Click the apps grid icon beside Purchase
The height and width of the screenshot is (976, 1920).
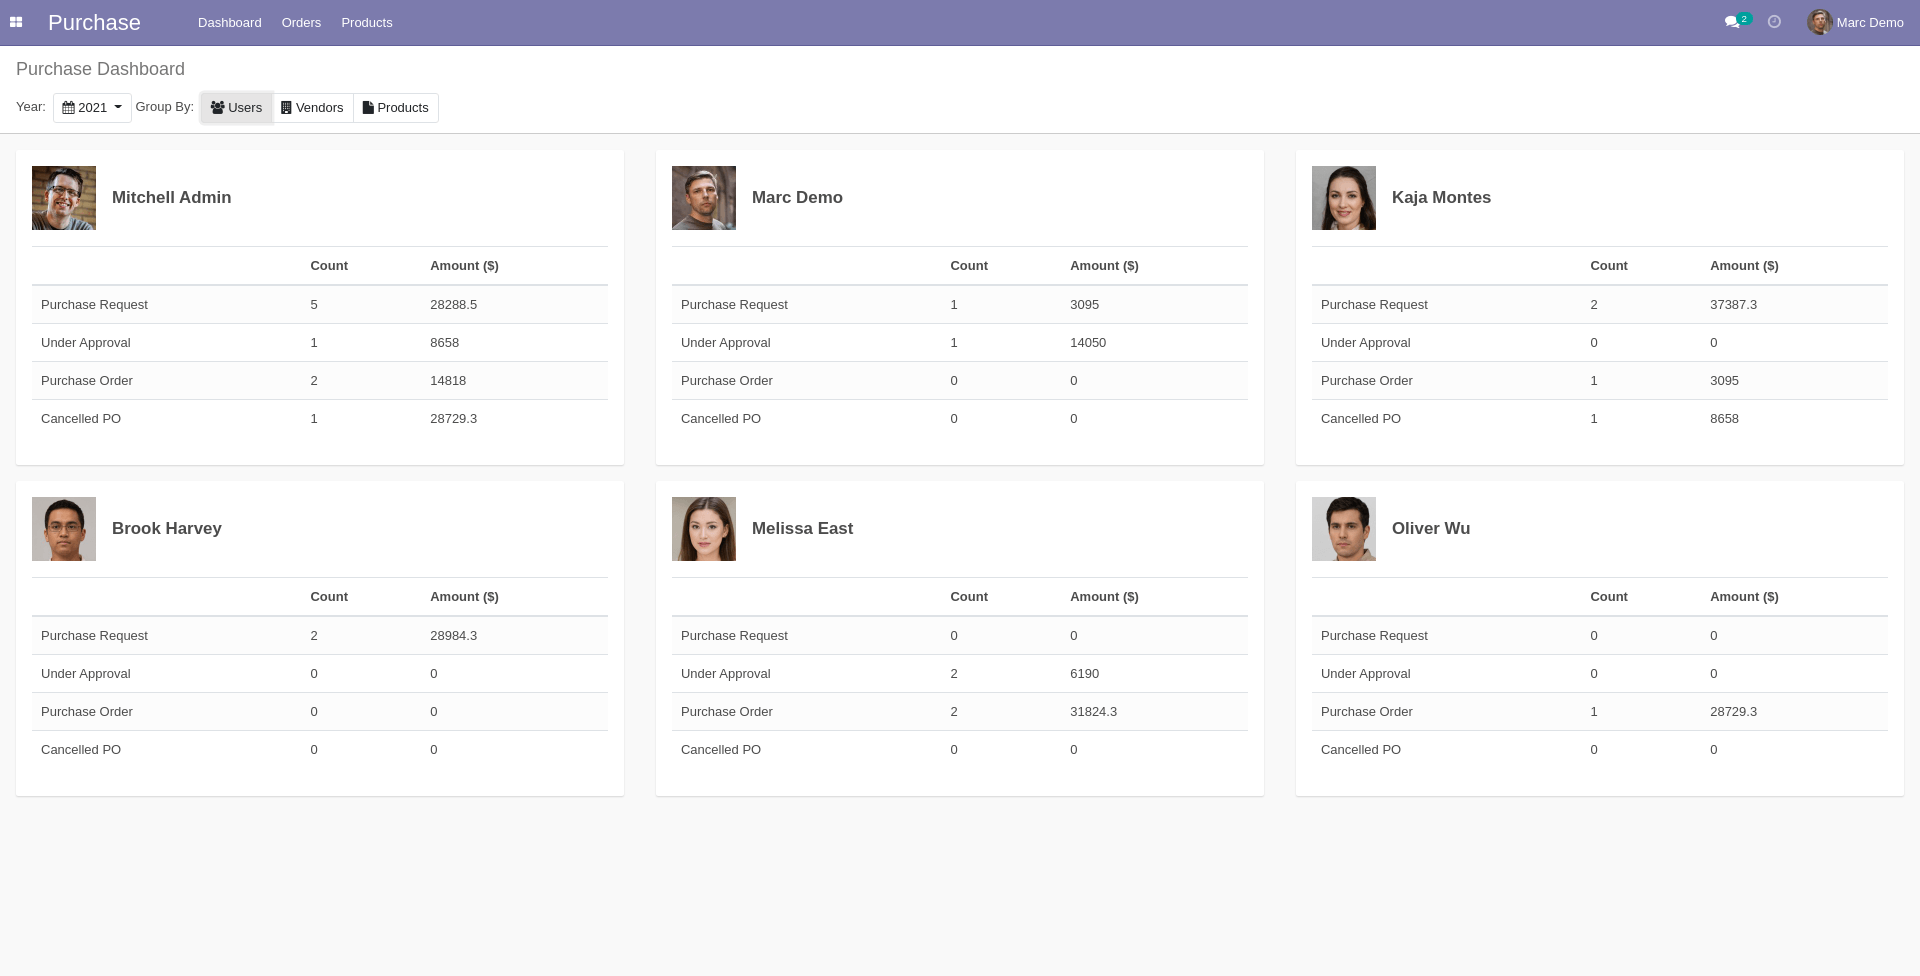pyautogui.click(x=16, y=22)
